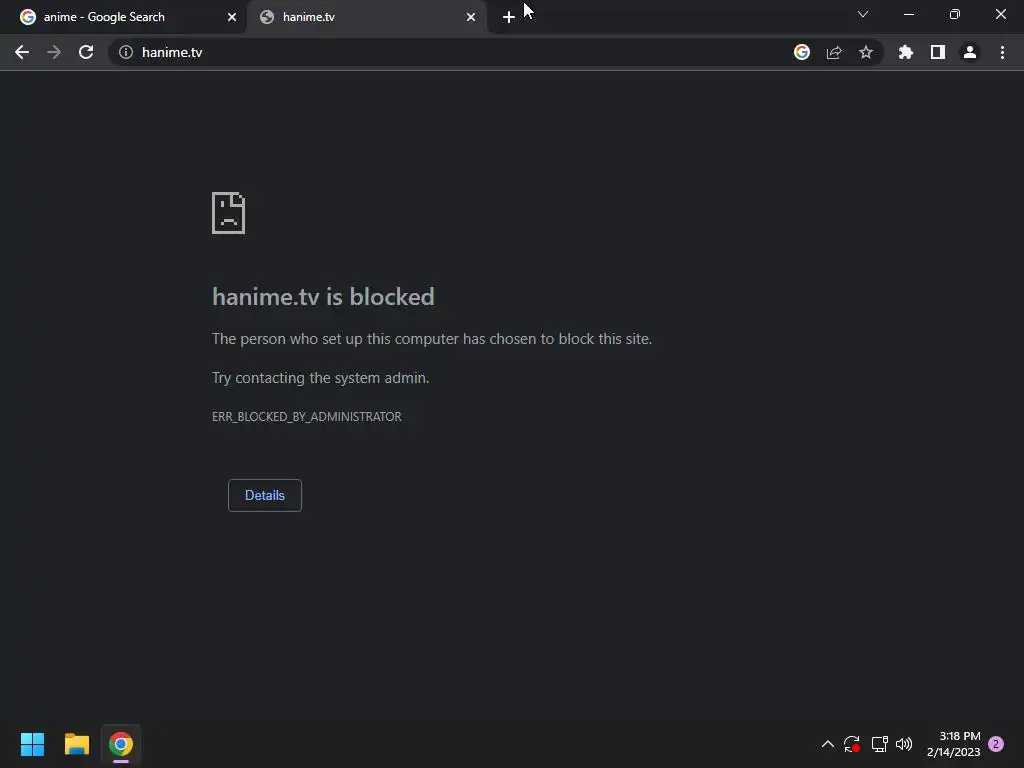Click the forward navigation arrow
The width and height of the screenshot is (1024, 768).
click(x=54, y=52)
